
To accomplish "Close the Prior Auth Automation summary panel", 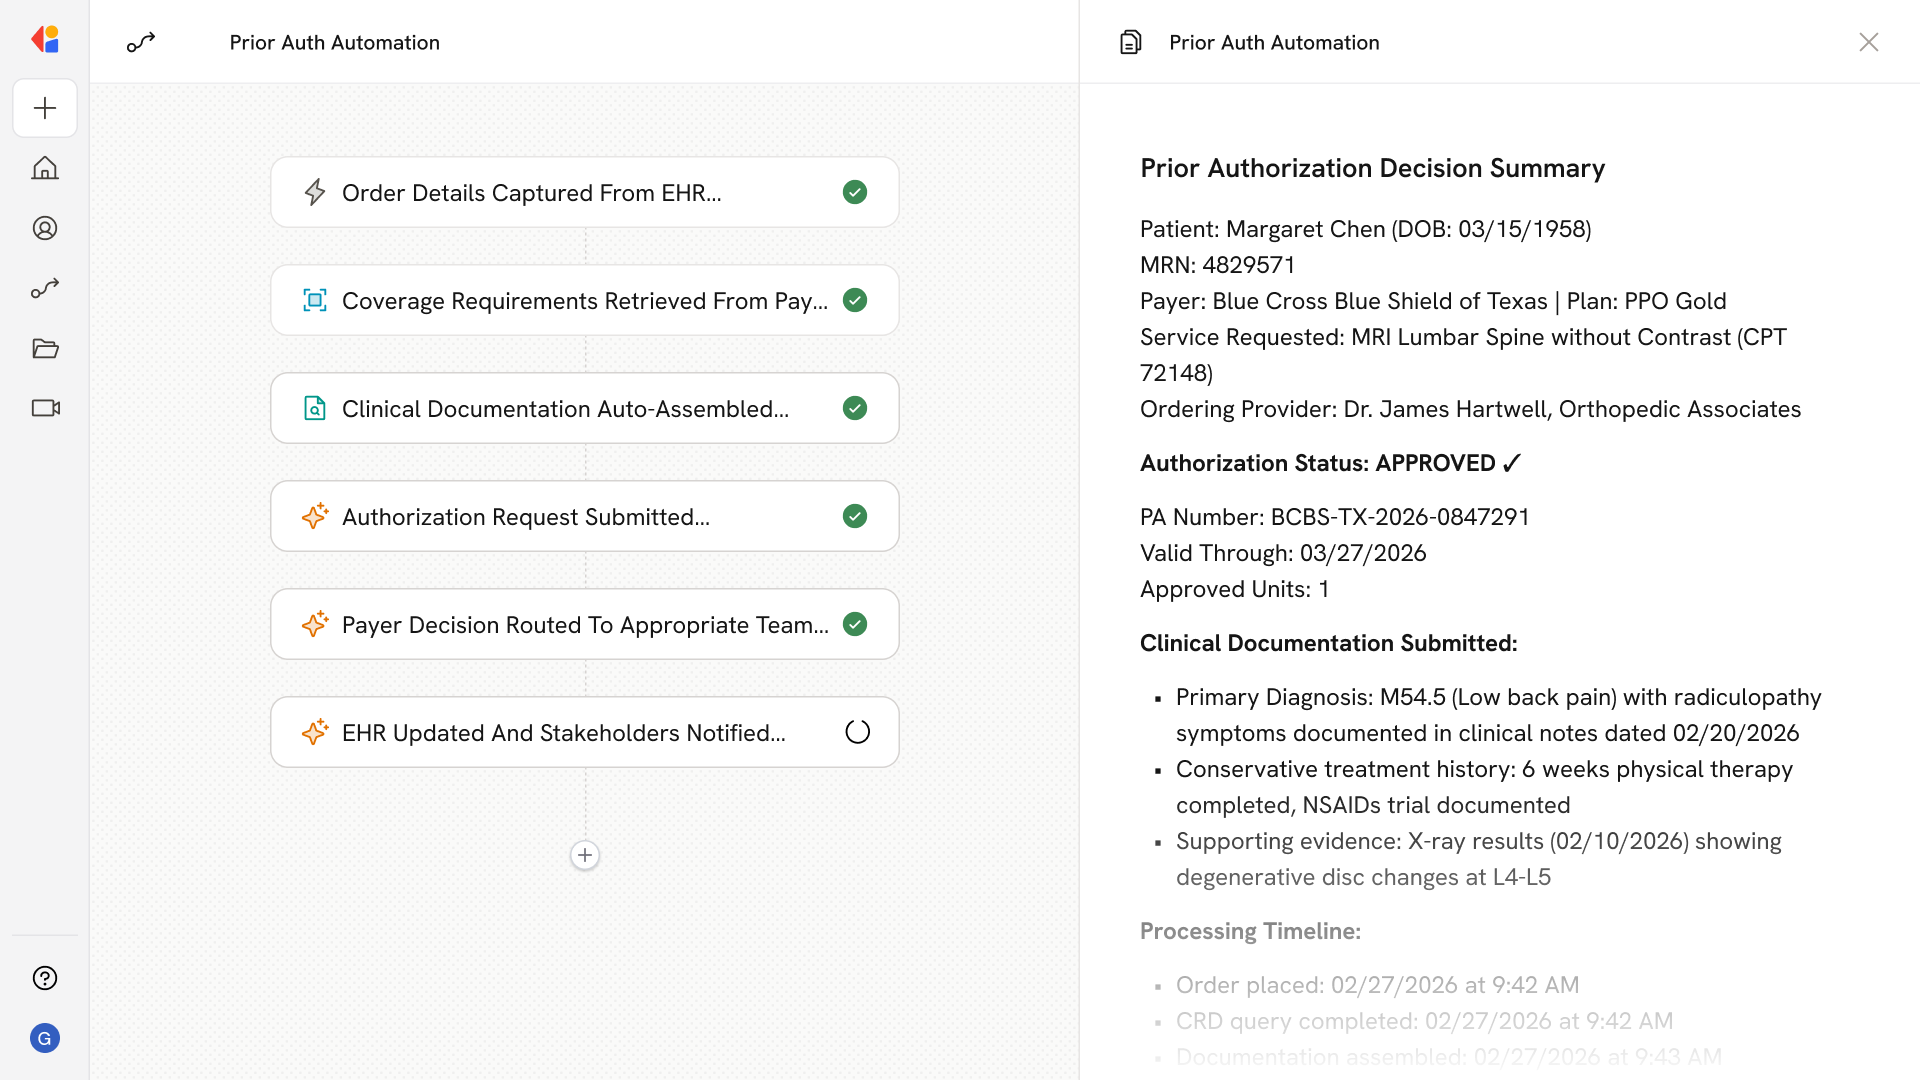I will (x=1868, y=42).
